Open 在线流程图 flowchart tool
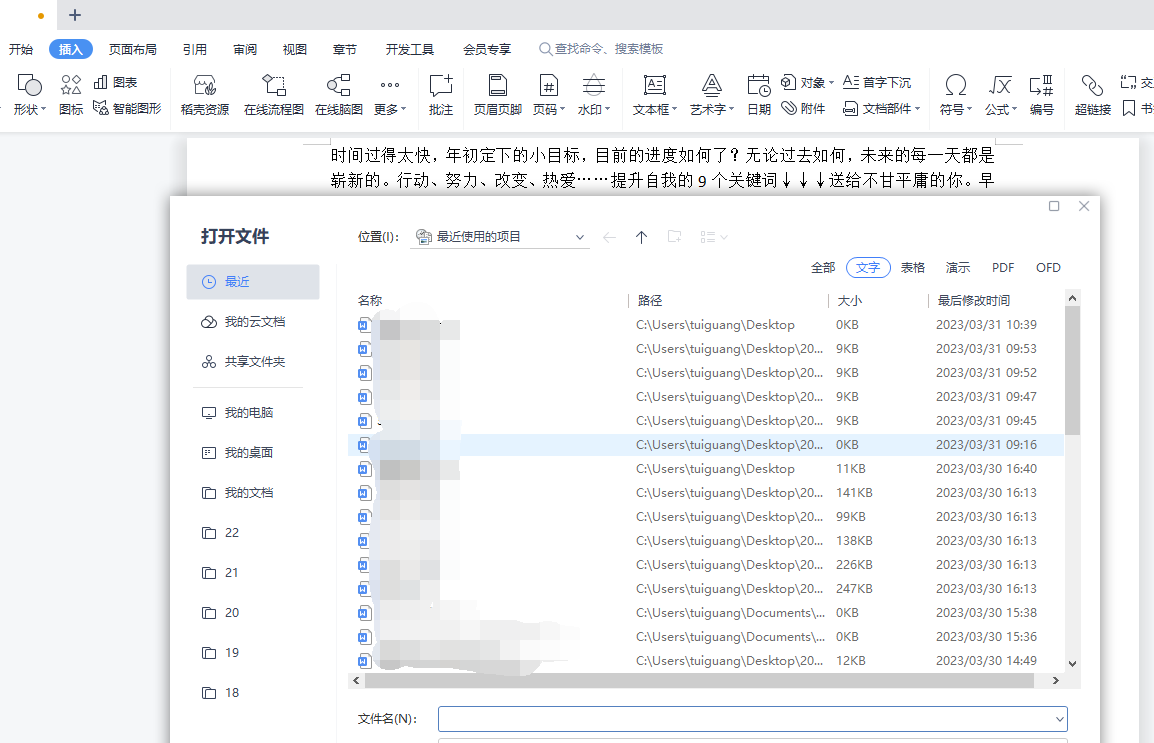Viewport: 1154px width, 743px height. (x=274, y=95)
